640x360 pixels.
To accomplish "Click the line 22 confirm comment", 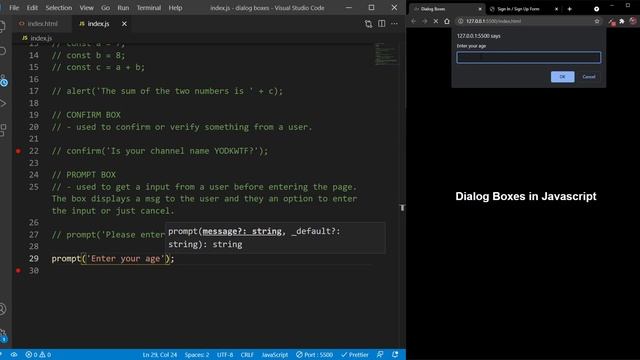I will [x=160, y=151].
